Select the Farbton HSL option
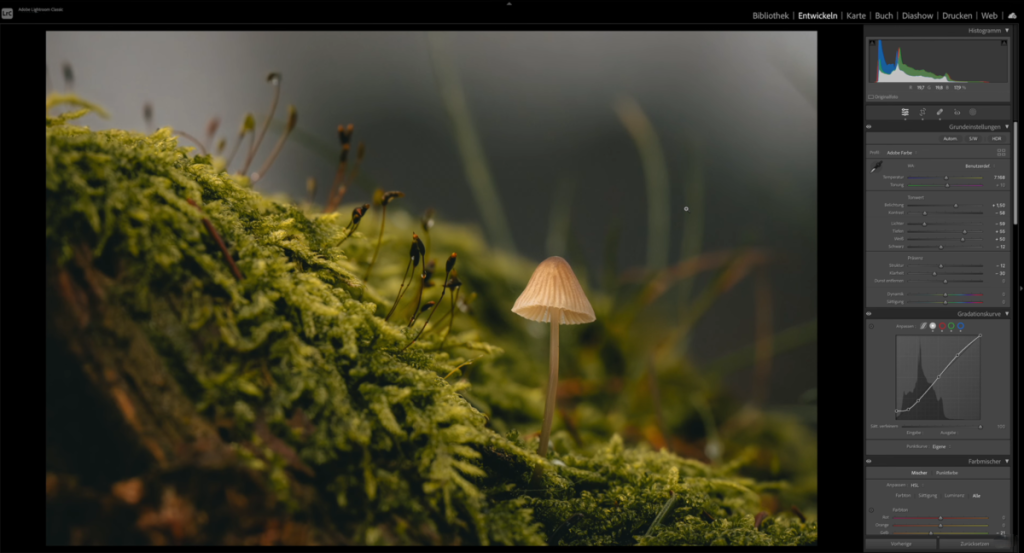 (x=903, y=496)
